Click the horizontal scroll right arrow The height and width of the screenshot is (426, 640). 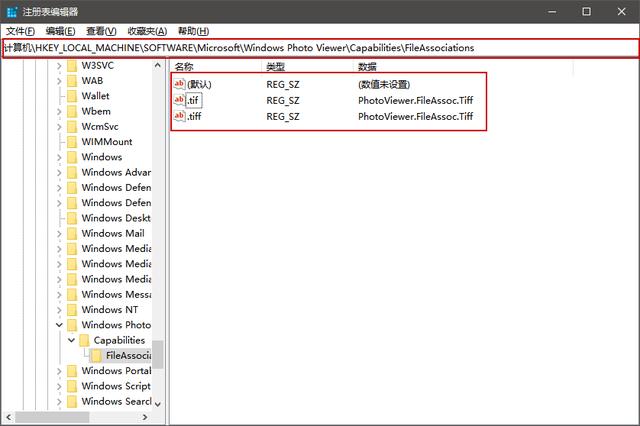(145, 417)
